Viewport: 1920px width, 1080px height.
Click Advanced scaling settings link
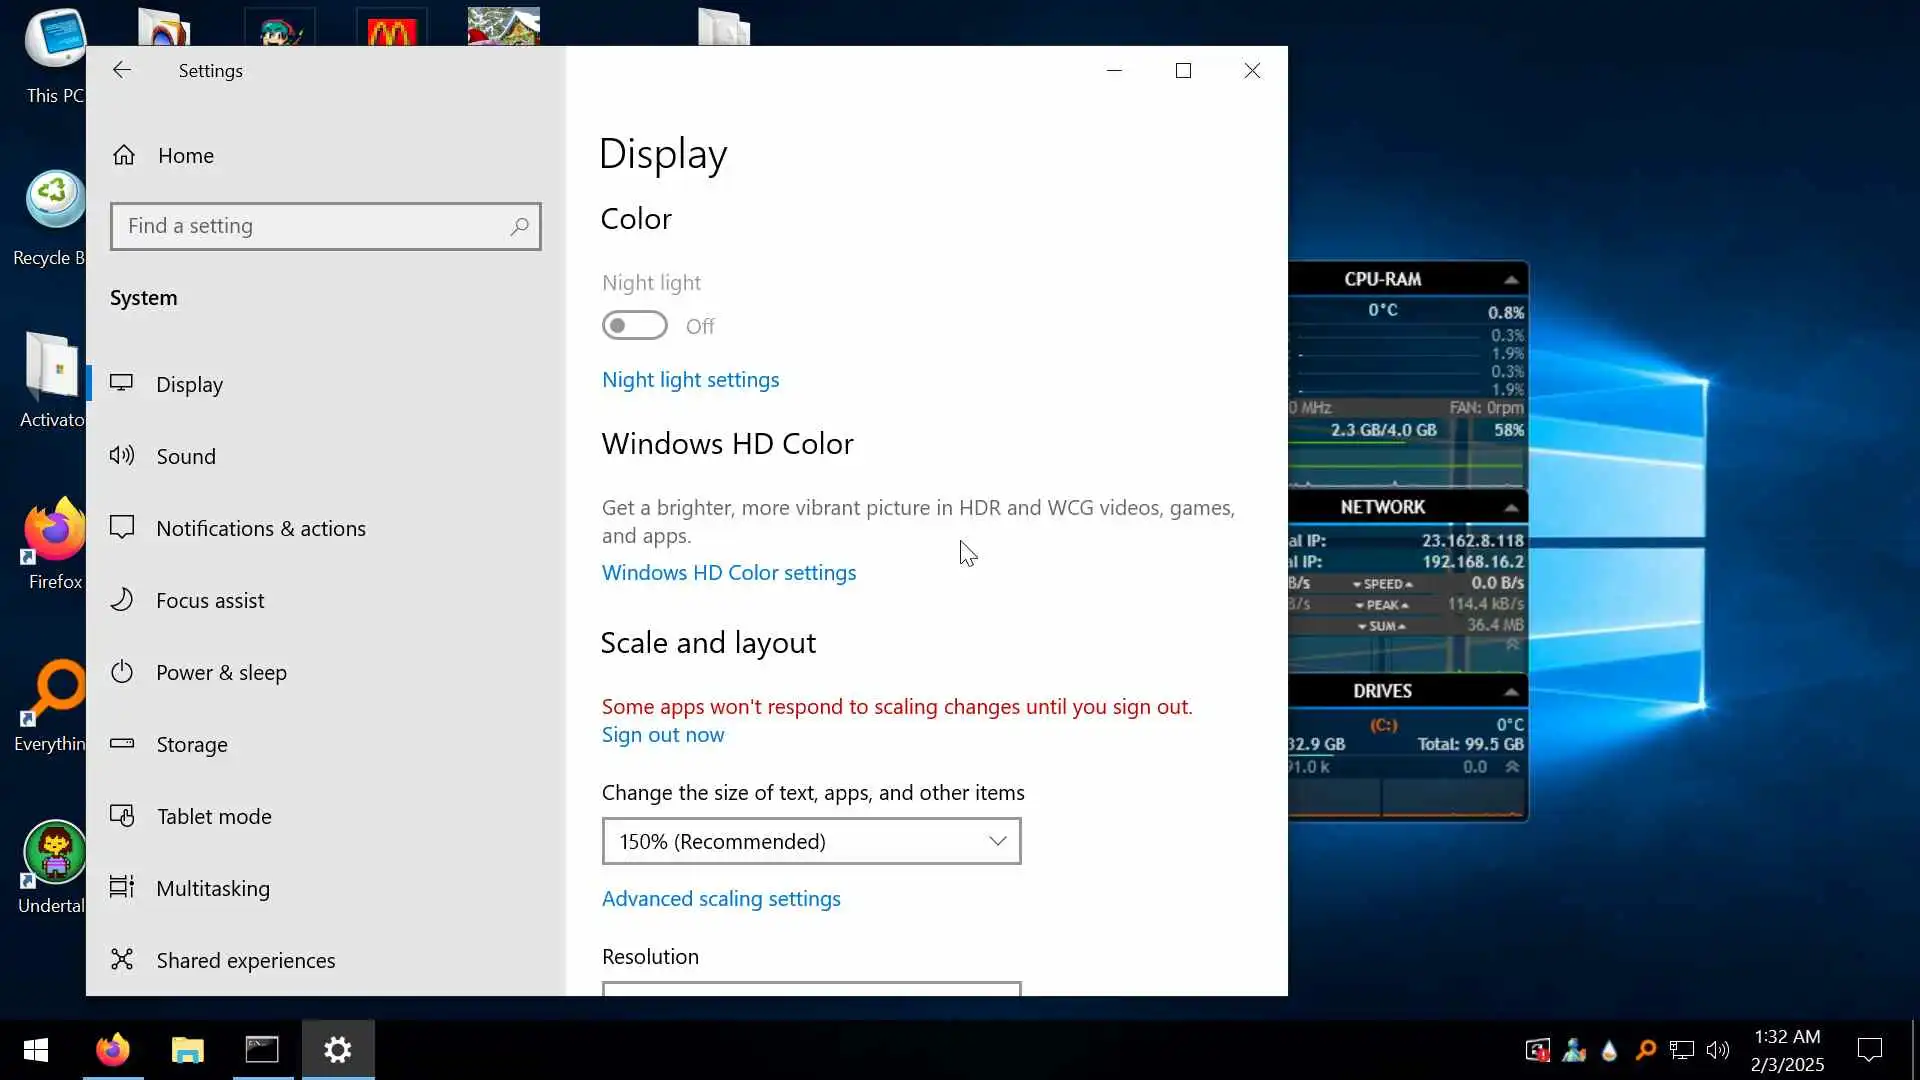[x=720, y=899]
